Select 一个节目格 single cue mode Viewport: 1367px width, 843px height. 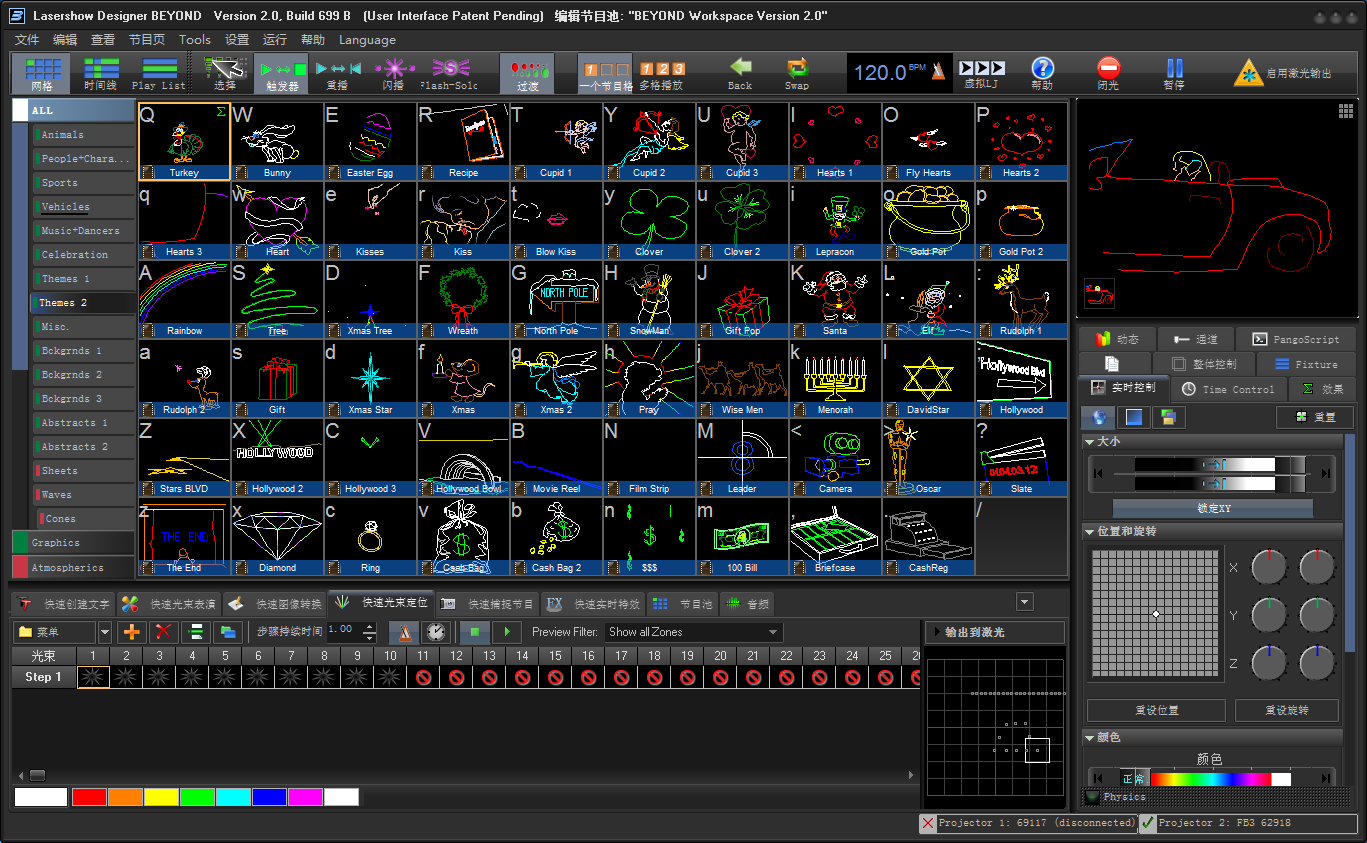click(x=606, y=74)
